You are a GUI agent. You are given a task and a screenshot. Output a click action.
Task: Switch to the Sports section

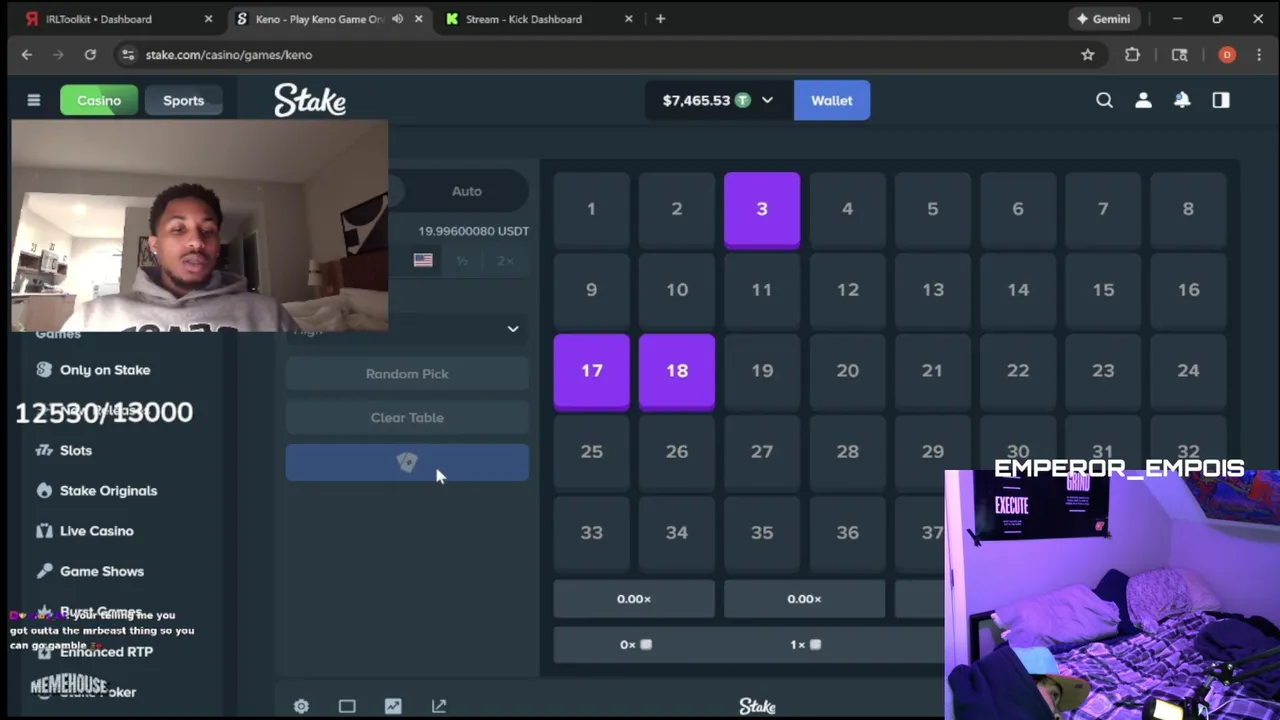click(183, 100)
